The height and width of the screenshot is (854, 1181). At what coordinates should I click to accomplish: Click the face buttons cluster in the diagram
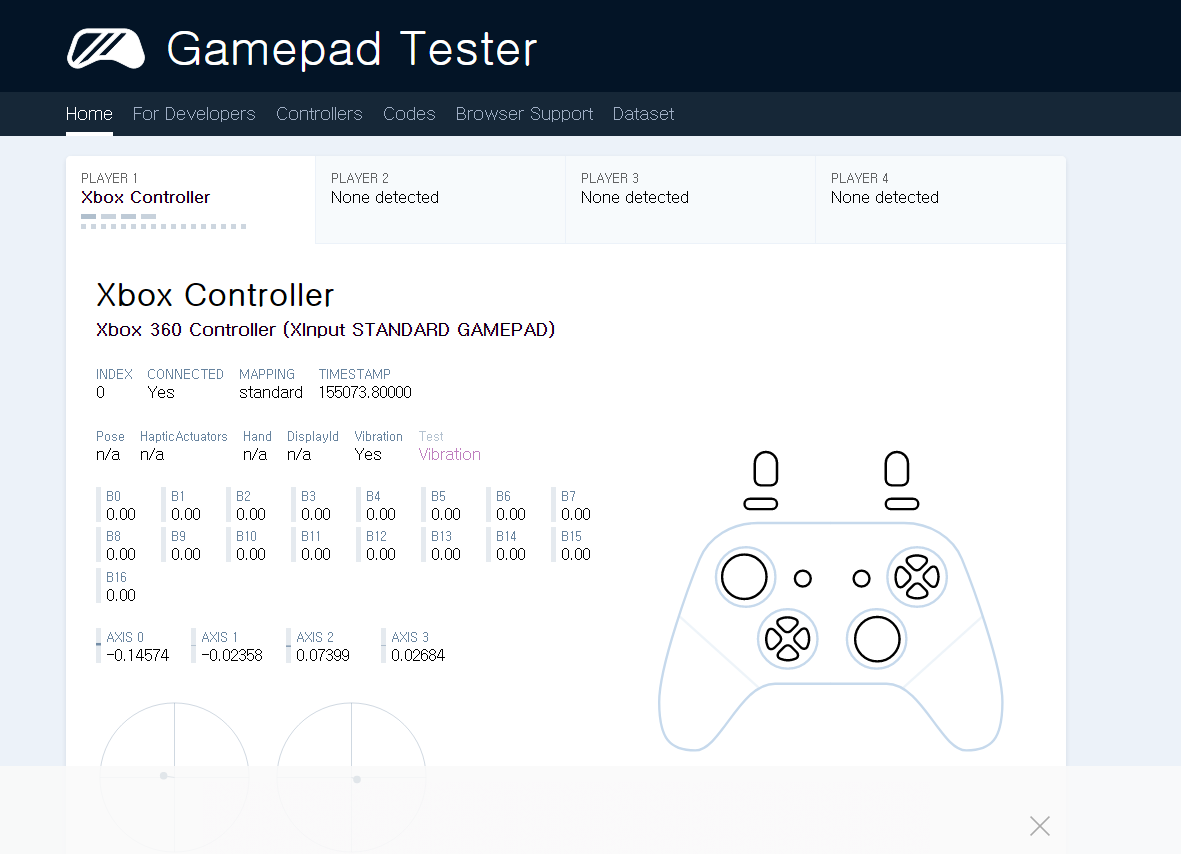tap(917, 578)
